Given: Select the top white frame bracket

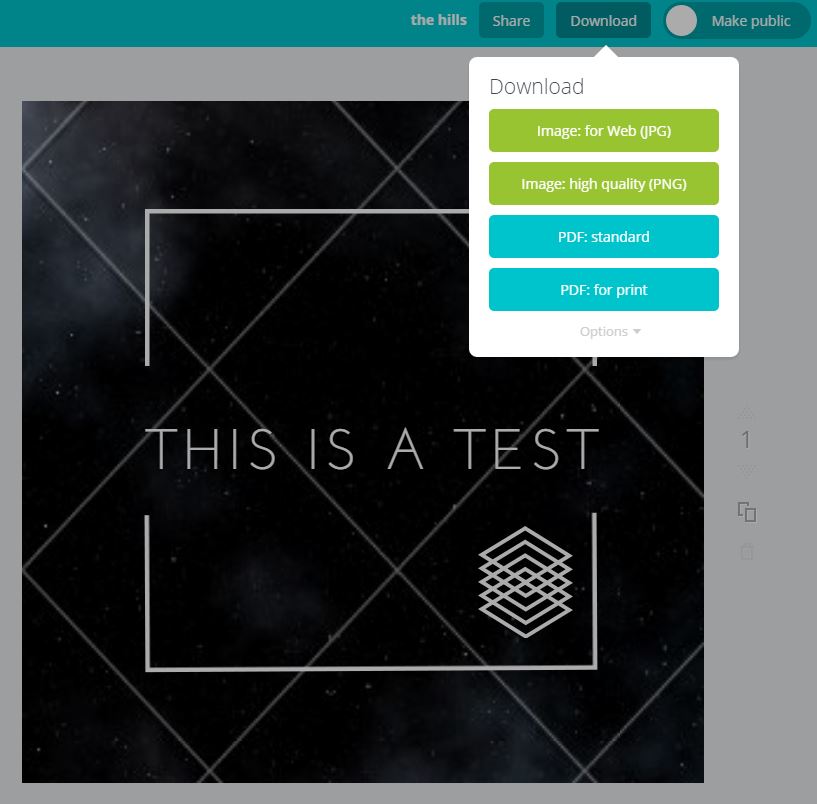Looking at the screenshot, I should click(x=300, y=212).
